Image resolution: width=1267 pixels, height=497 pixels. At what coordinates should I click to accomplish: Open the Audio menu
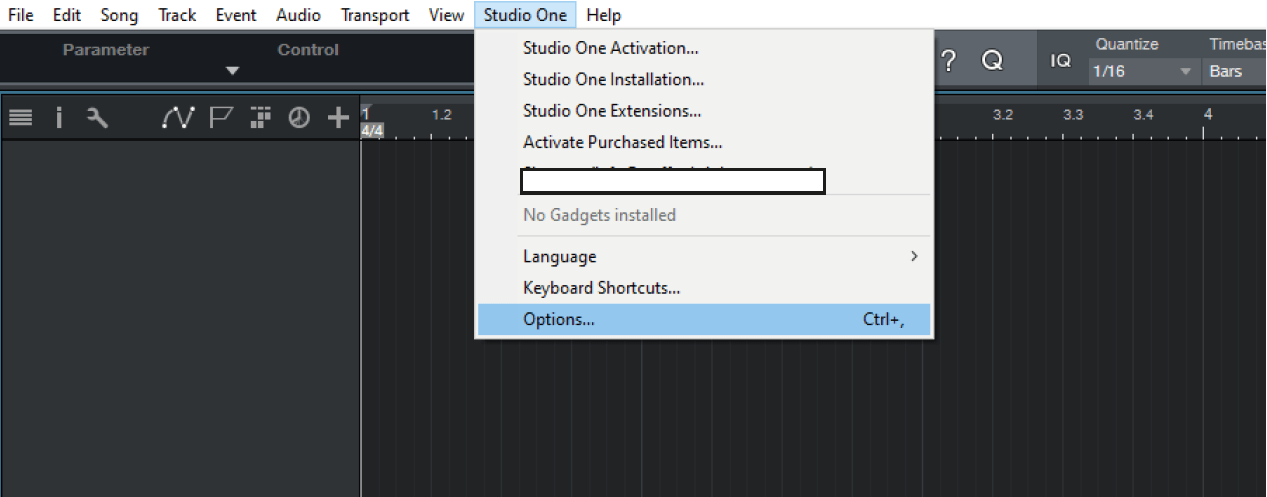pyautogui.click(x=298, y=15)
